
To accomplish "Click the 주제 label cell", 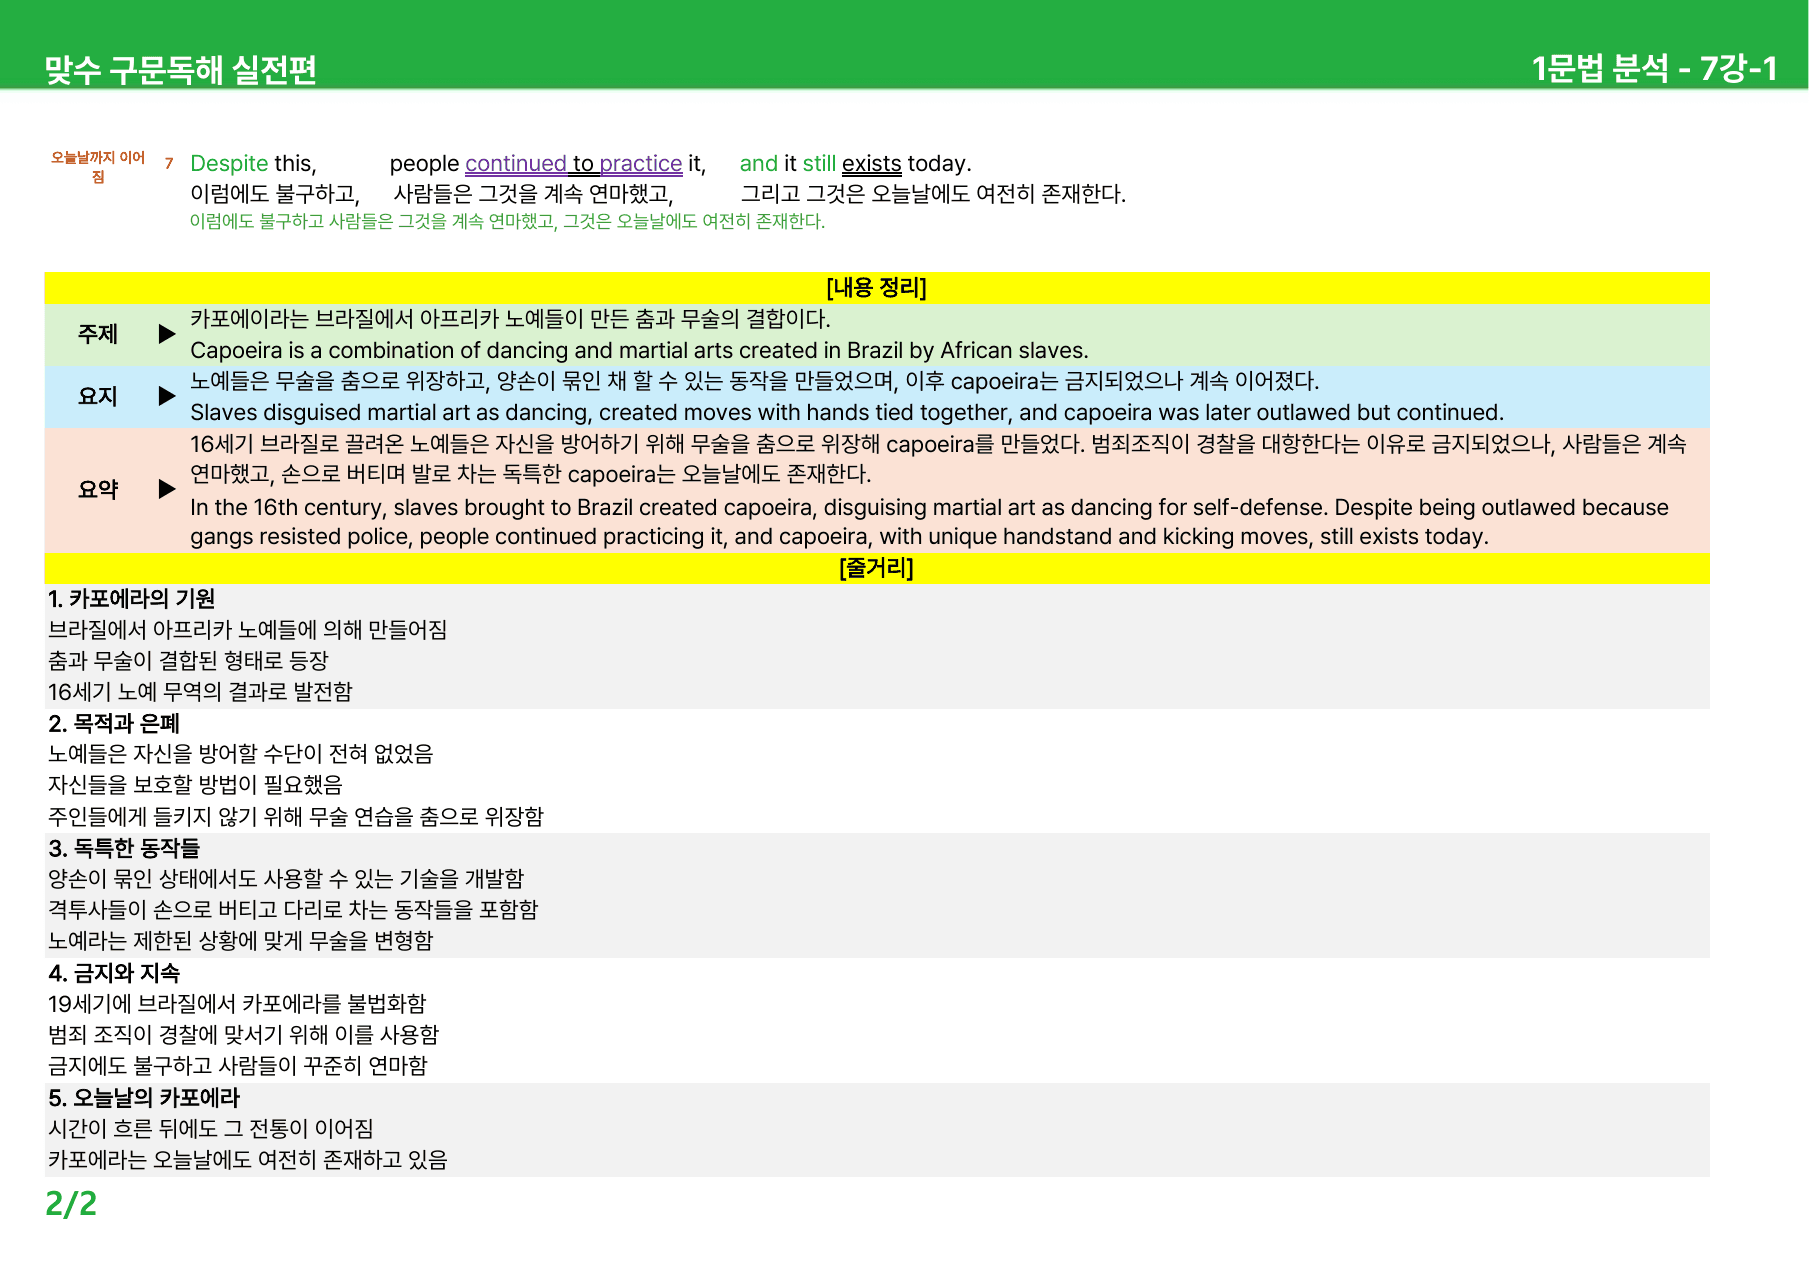I will [98, 334].
